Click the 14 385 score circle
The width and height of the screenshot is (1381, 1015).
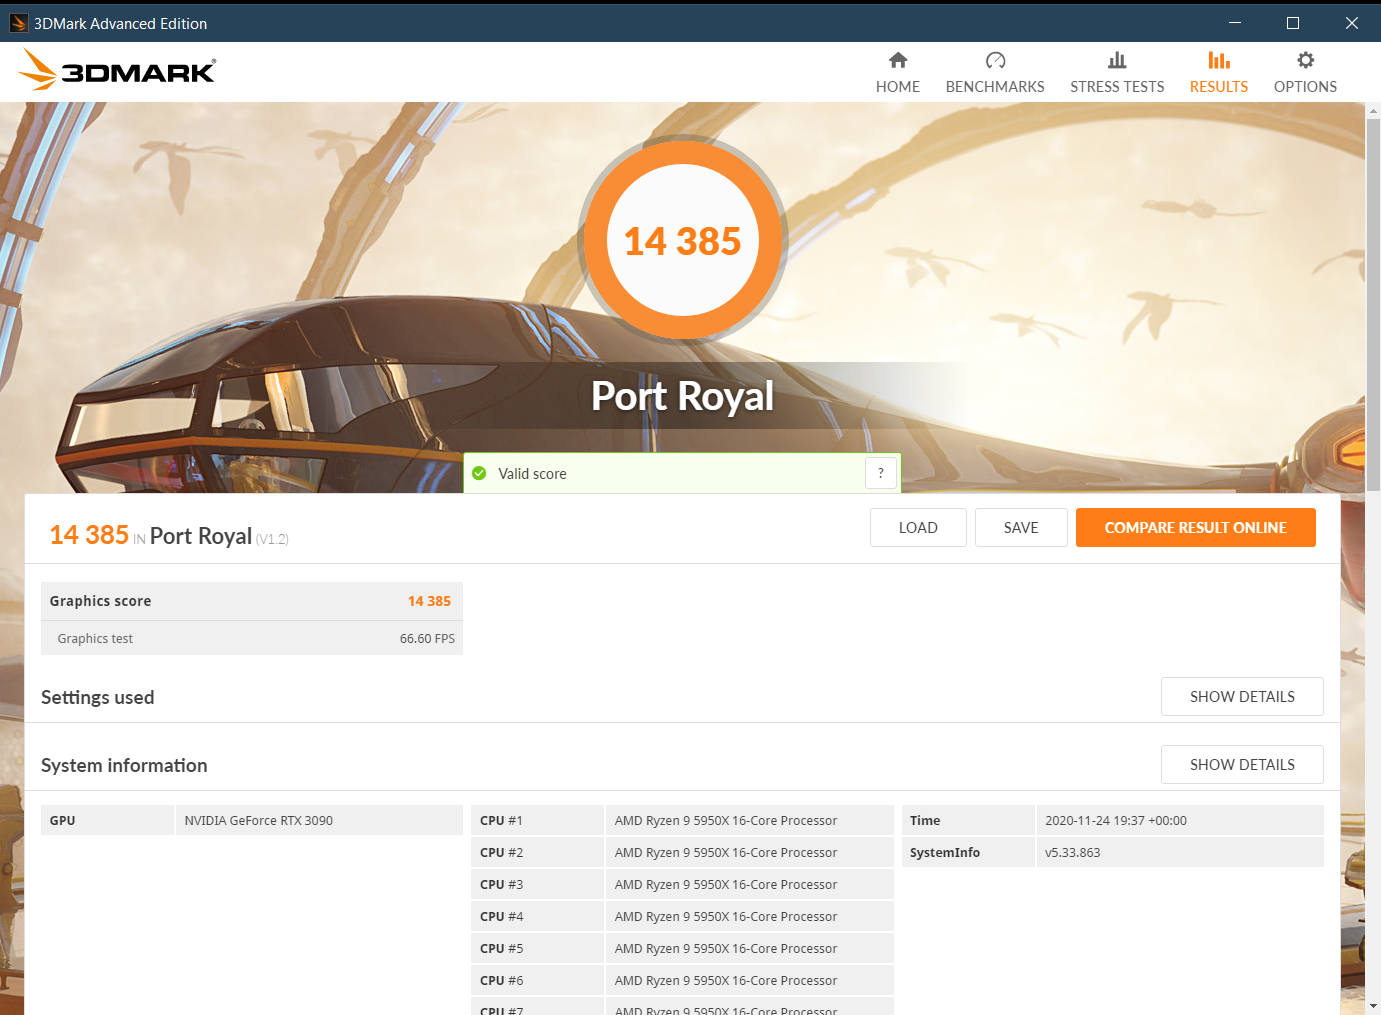point(683,240)
